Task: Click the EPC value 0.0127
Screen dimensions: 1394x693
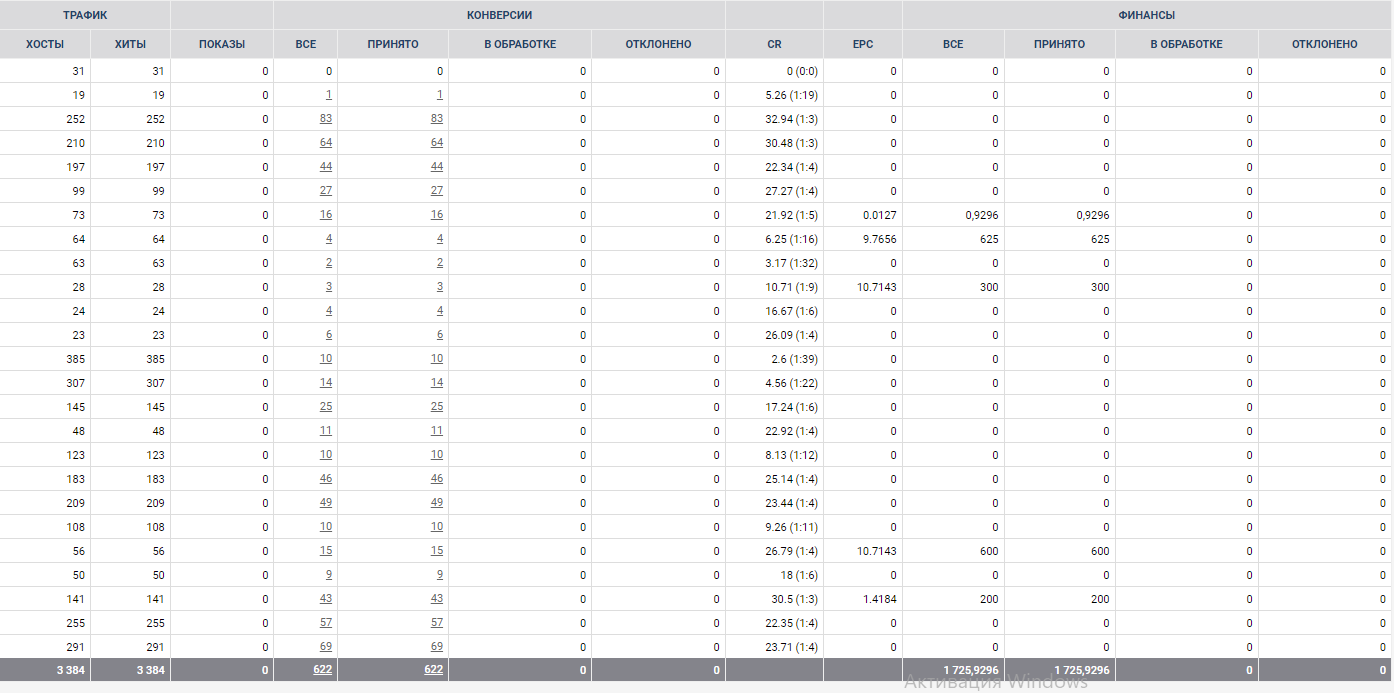Action: [x=878, y=215]
